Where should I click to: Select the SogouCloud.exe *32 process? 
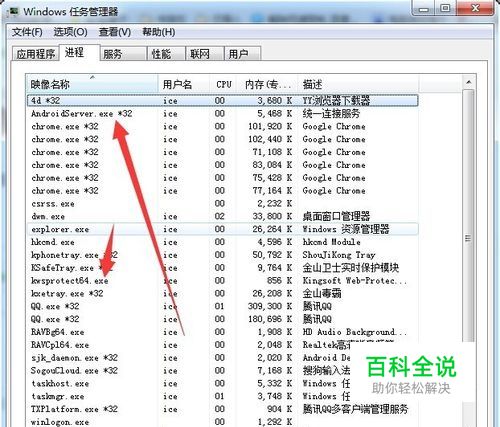coord(223,370)
